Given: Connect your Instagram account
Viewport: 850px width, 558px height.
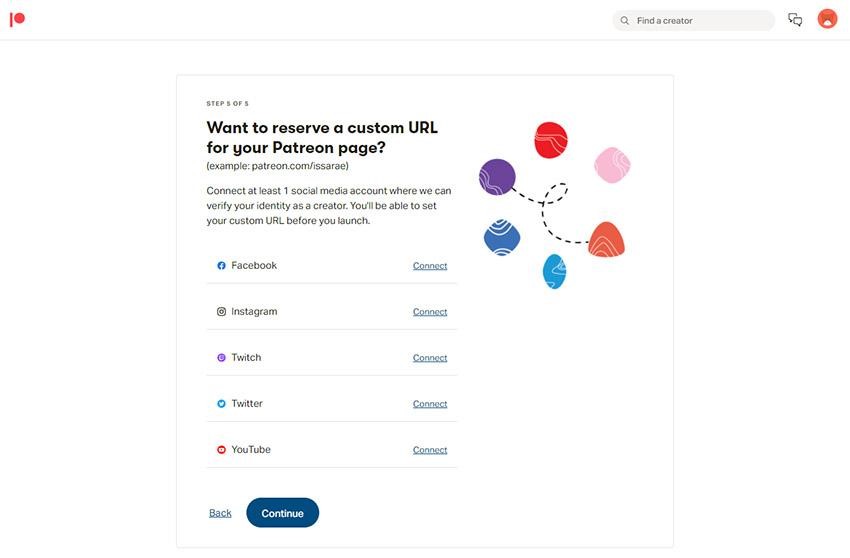Looking at the screenshot, I should (430, 312).
